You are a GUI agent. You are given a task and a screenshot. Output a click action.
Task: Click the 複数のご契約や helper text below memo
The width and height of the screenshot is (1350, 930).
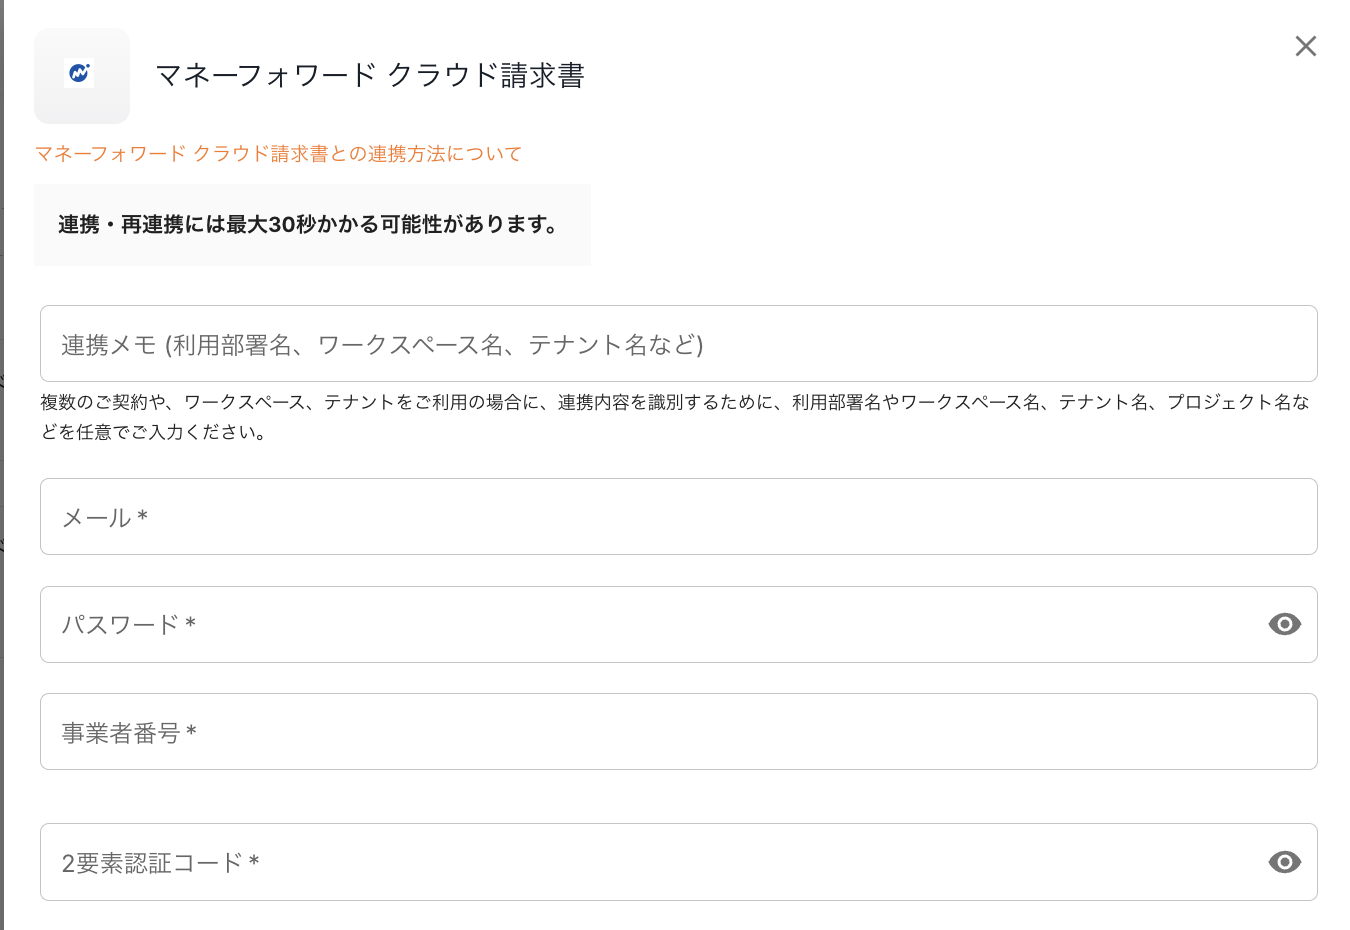coord(674,403)
